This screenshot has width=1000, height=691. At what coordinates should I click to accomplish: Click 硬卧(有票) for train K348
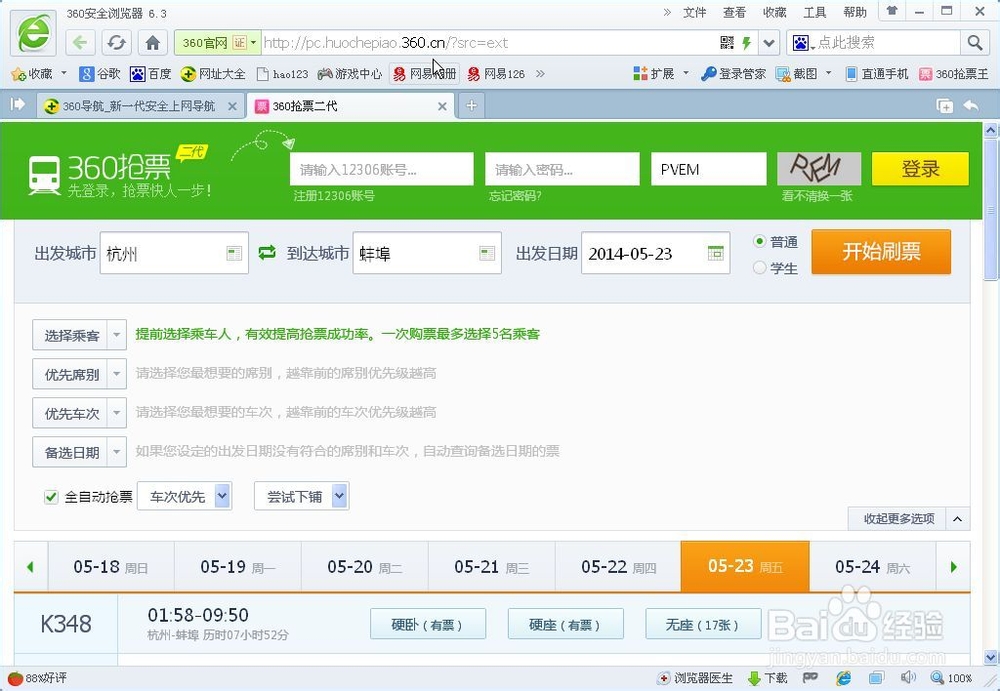(x=428, y=624)
